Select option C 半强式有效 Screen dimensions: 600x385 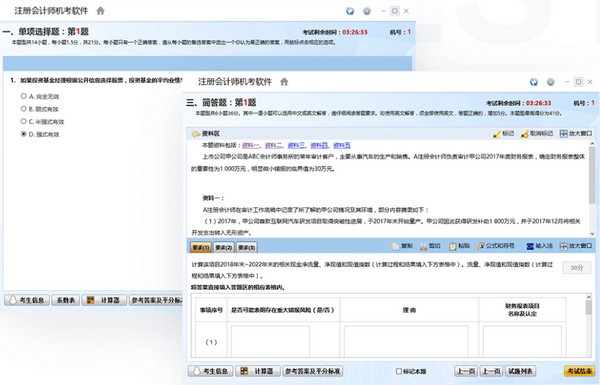pos(24,121)
